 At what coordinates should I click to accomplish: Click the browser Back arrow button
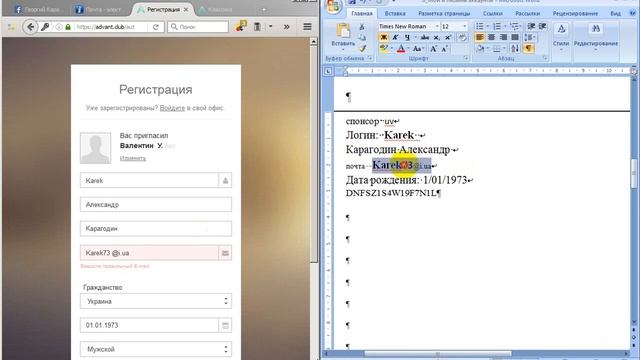click(x=30, y=27)
